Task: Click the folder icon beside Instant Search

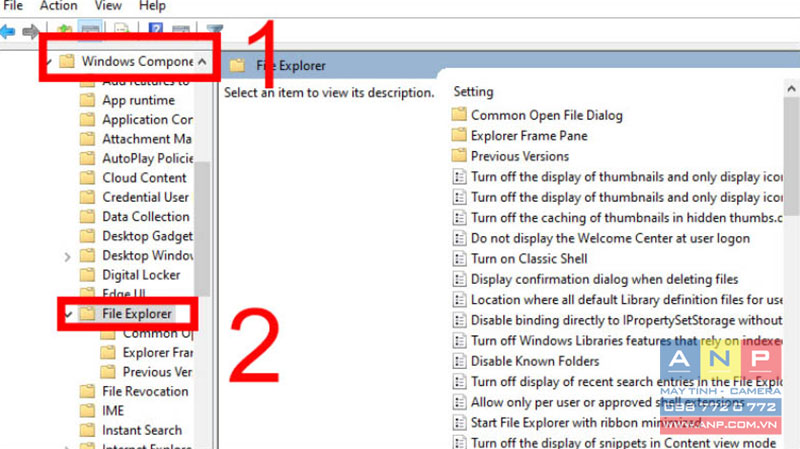Action: coord(88,430)
